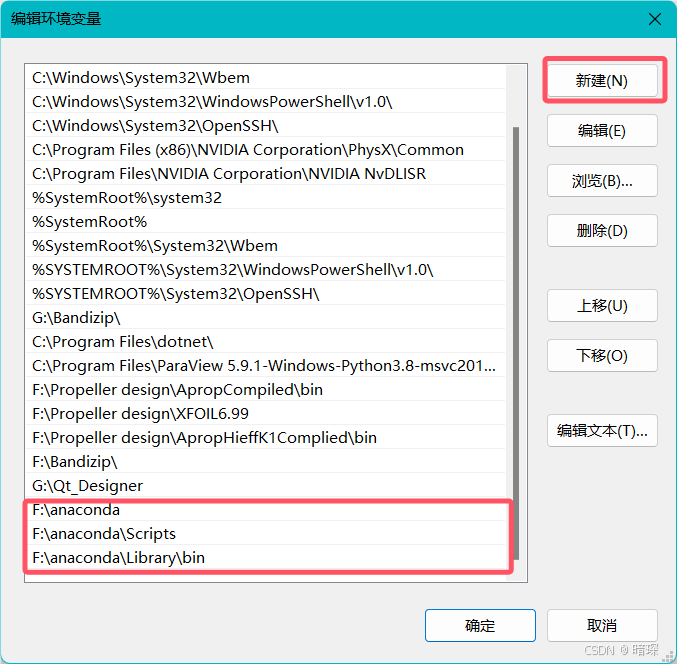Select the ParaView 5.9.1 path entry
677x664 pixels.
(266, 366)
